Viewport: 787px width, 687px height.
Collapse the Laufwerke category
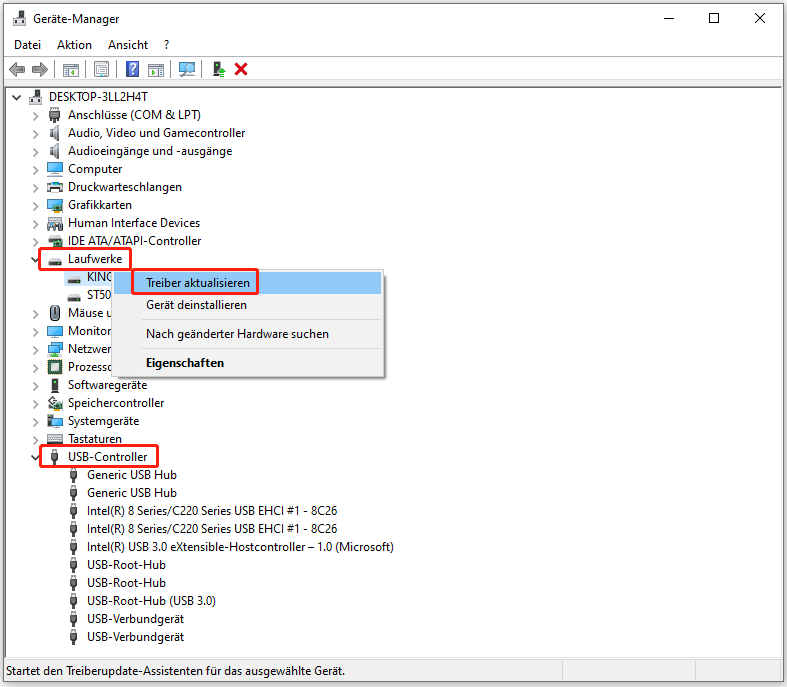35,259
